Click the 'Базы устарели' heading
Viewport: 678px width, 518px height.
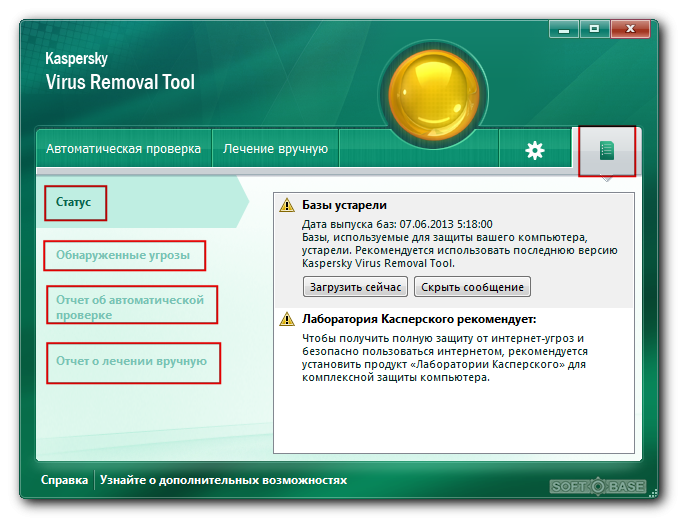(x=344, y=205)
